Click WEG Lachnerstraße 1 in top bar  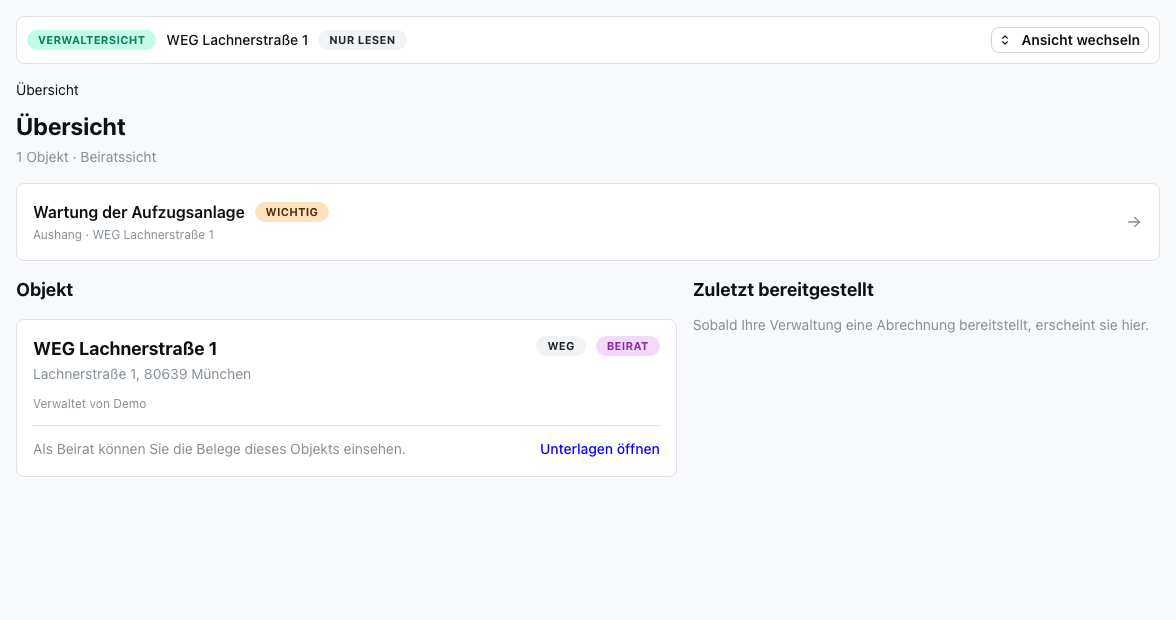(x=237, y=40)
